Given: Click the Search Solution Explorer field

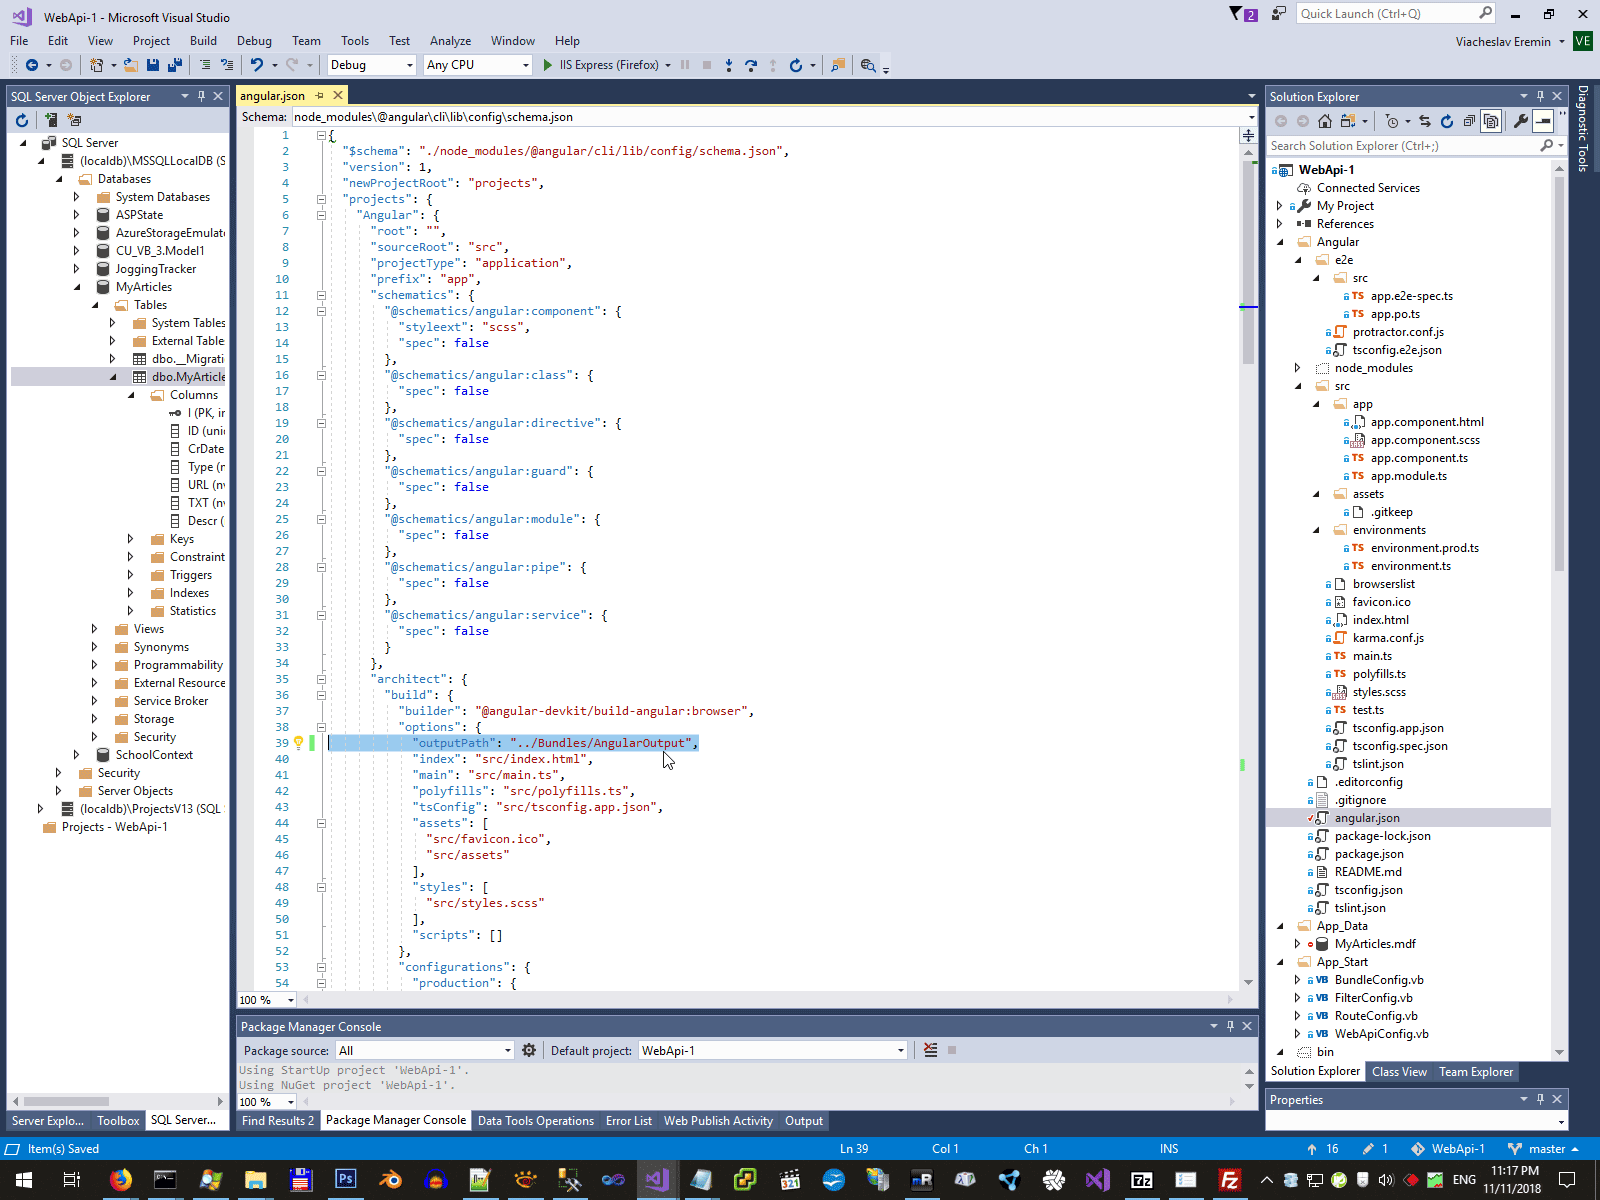Looking at the screenshot, I should pyautogui.click(x=1400, y=146).
